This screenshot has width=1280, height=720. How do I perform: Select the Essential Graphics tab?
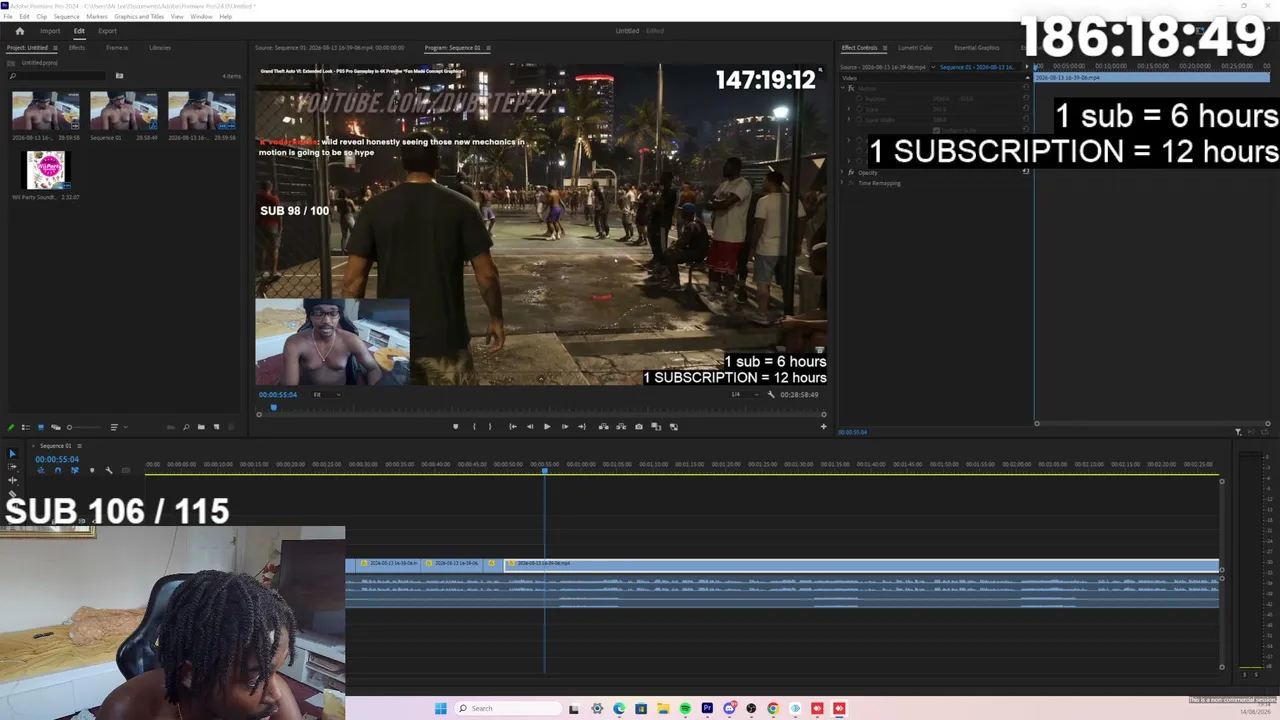click(977, 48)
